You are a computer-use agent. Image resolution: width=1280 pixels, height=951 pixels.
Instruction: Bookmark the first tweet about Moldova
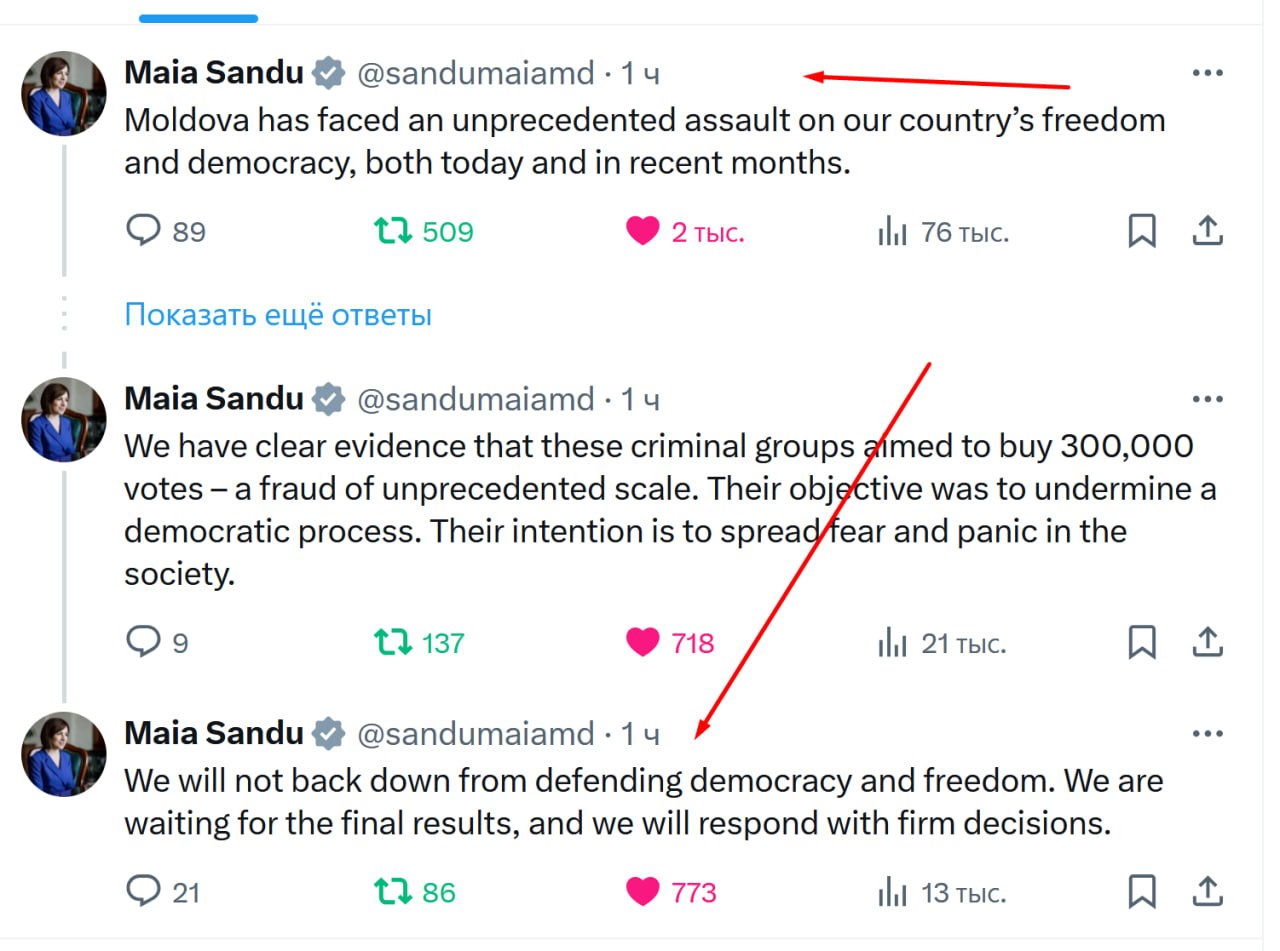1142,231
